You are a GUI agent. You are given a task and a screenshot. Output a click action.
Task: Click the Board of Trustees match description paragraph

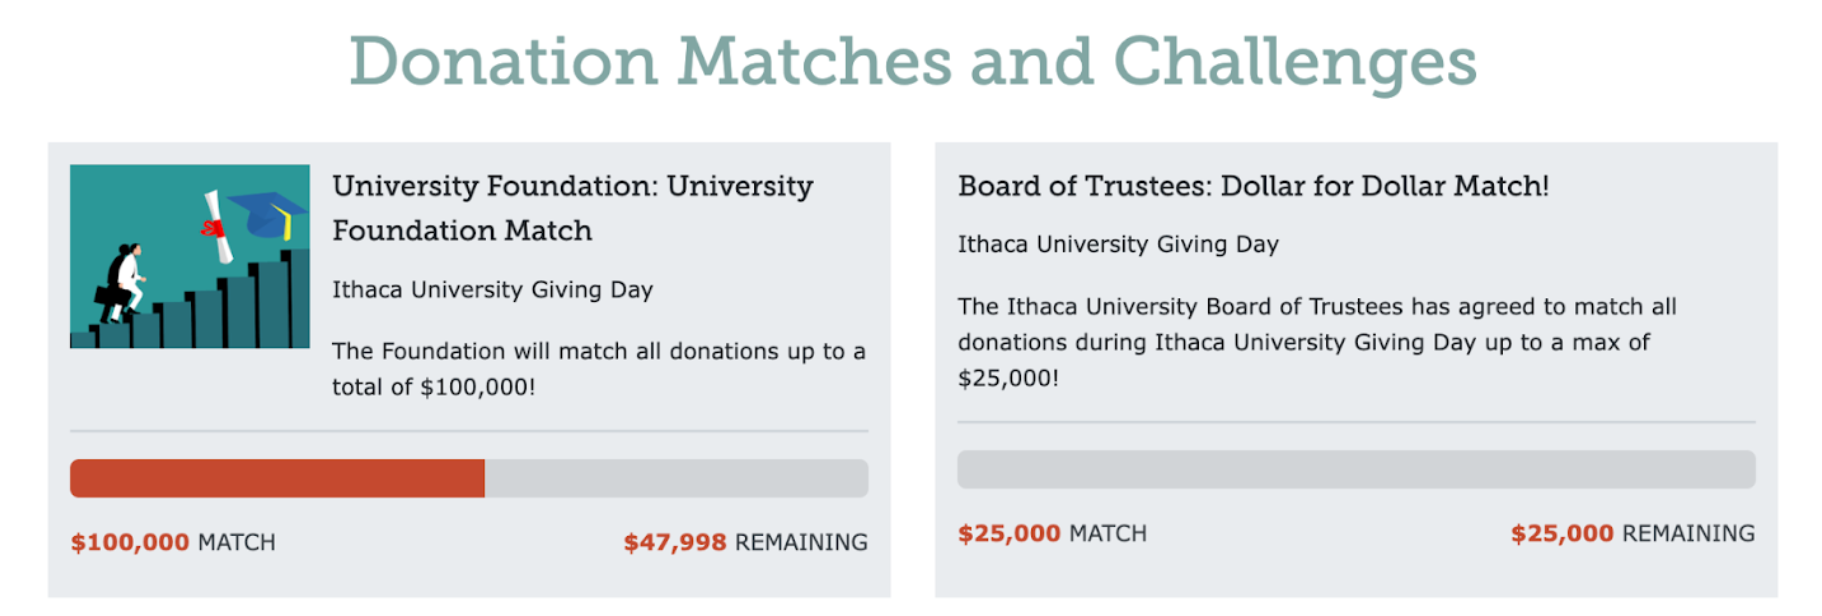1317,342
